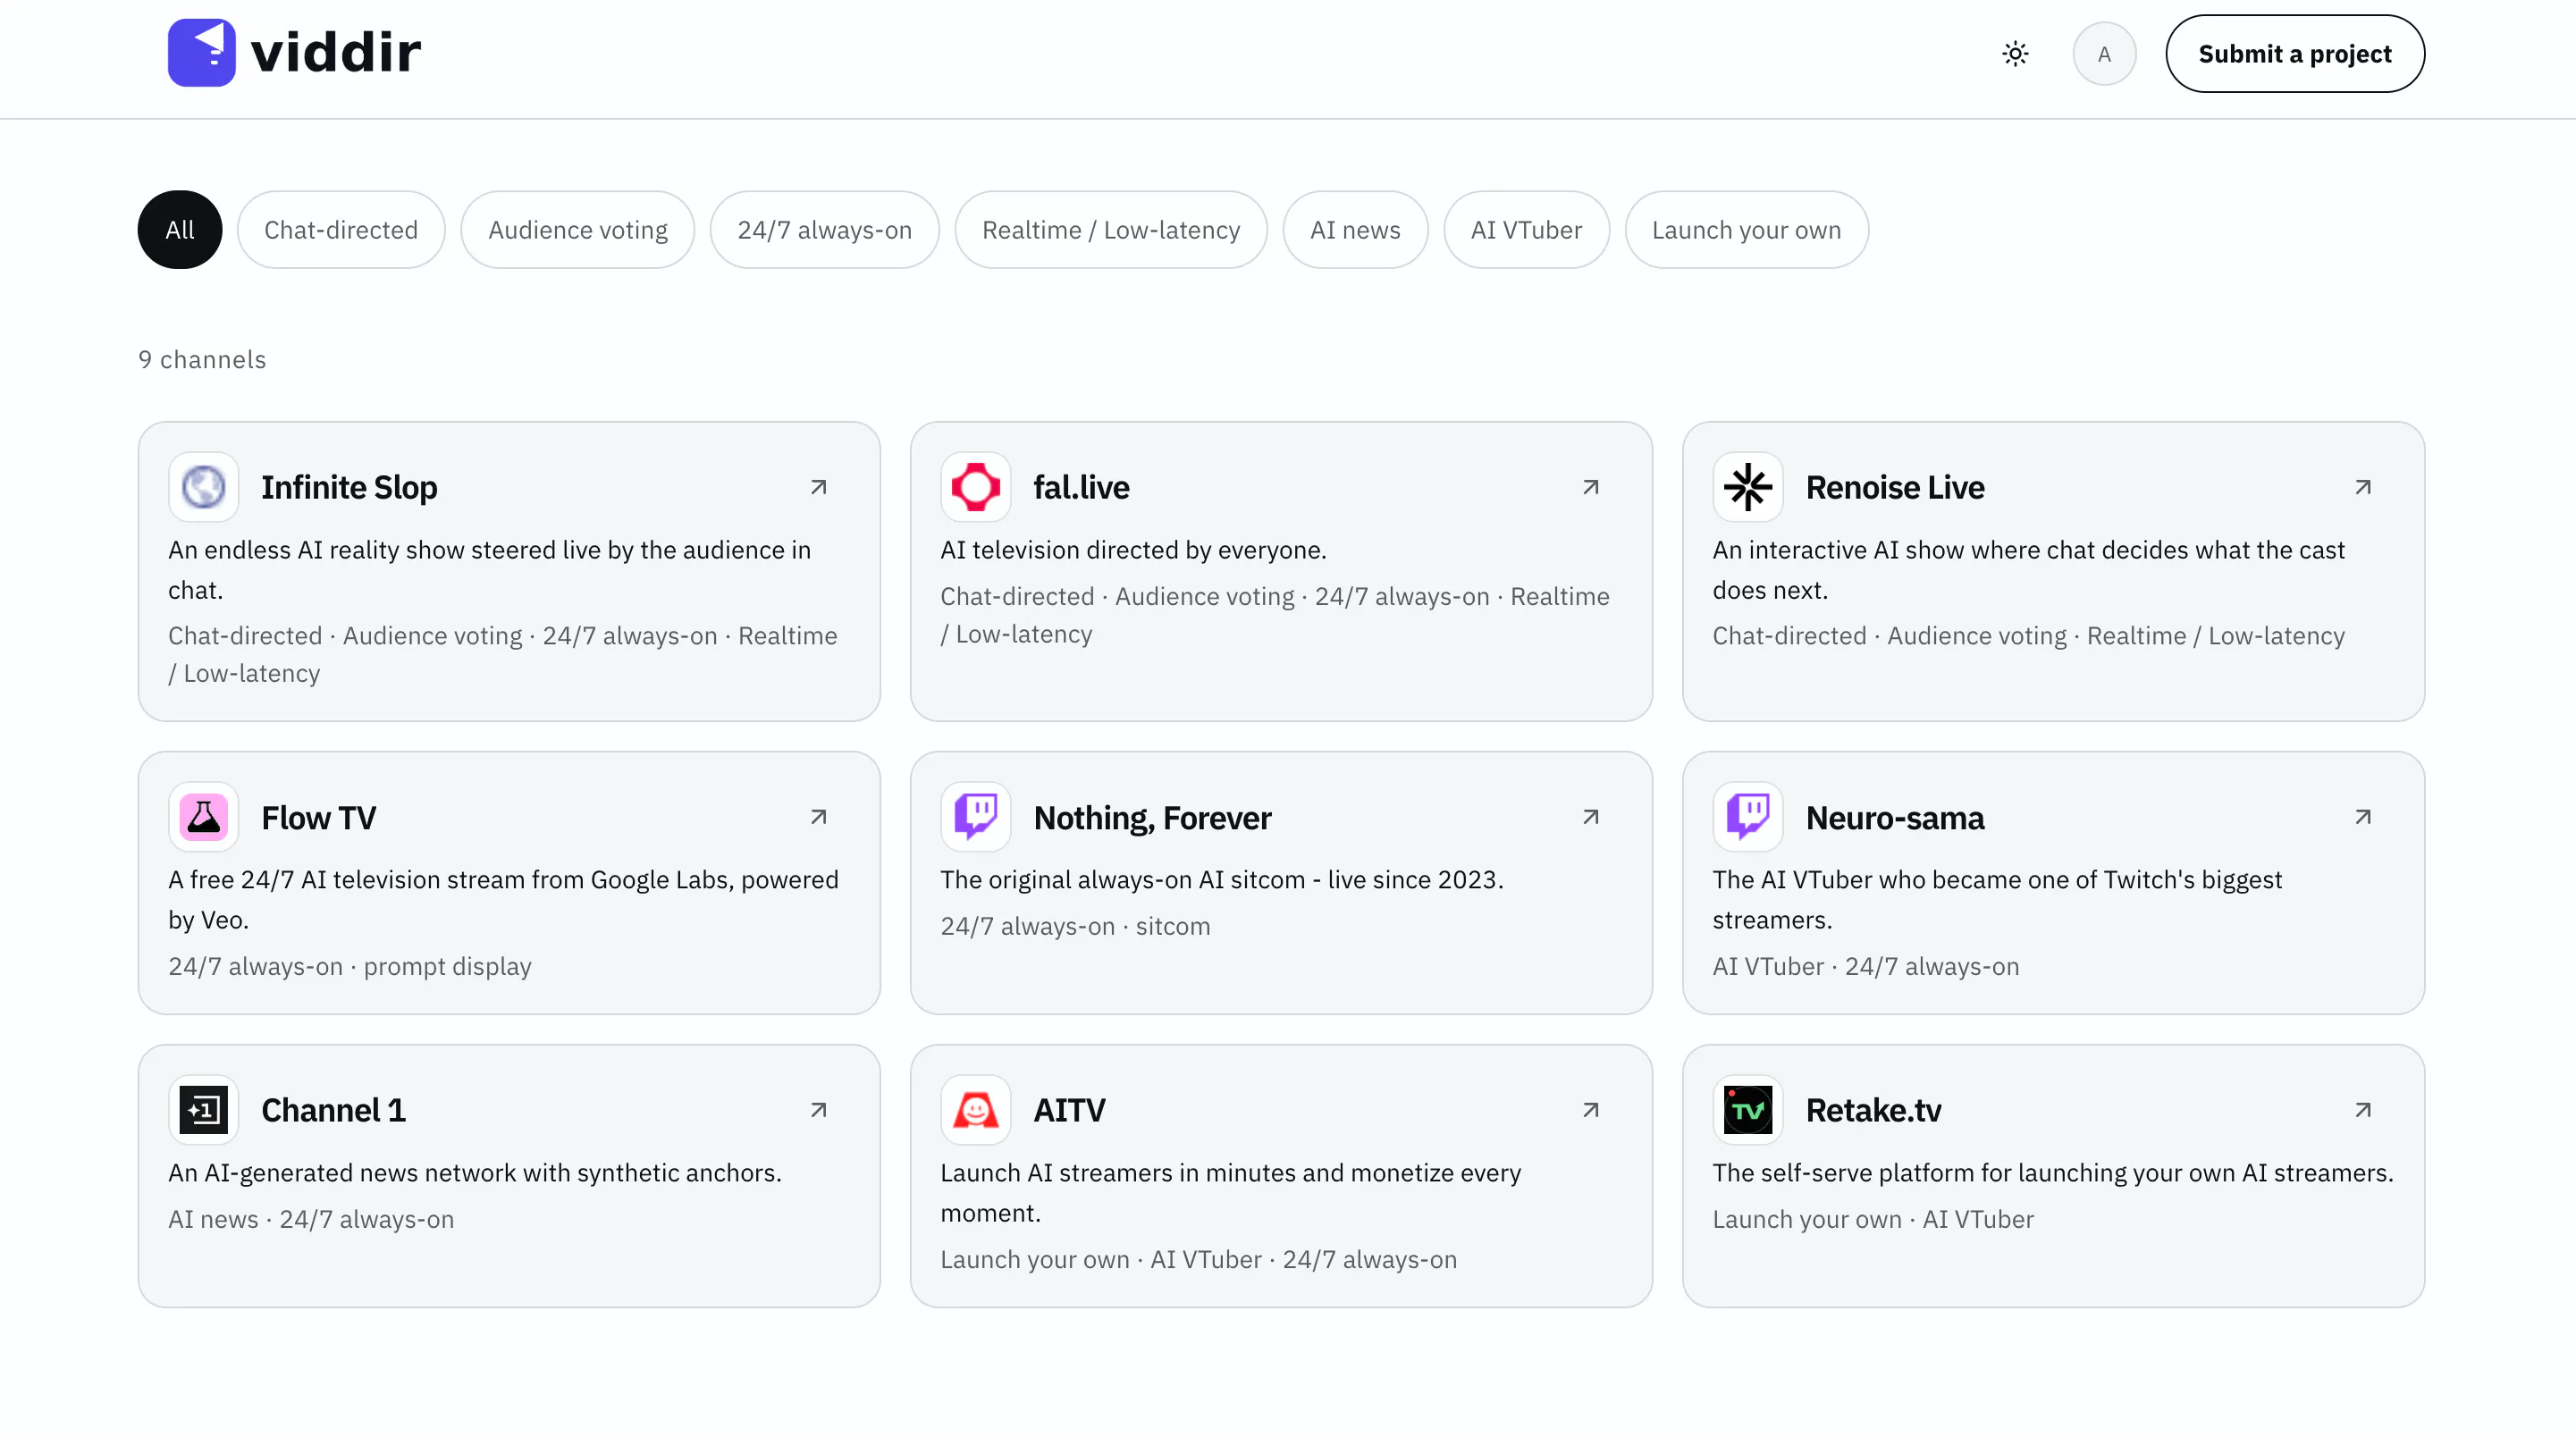Open Channel 1 external link arrow
The image size is (2576, 1437).
819,1110
